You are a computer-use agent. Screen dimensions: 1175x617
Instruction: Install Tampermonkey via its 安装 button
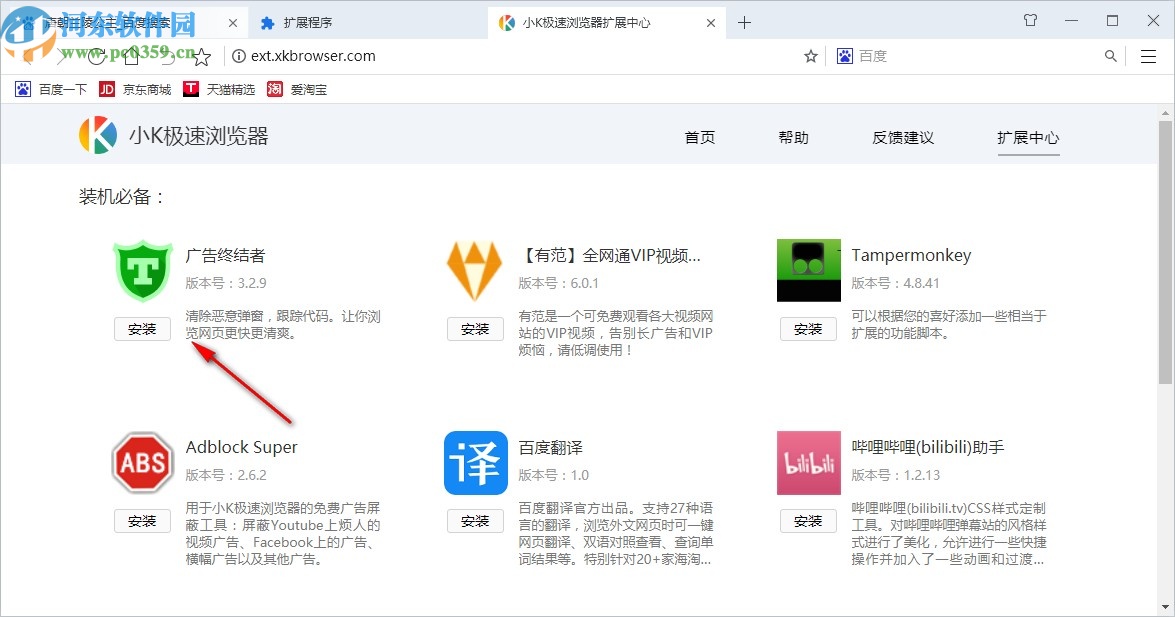pyautogui.click(x=808, y=328)
